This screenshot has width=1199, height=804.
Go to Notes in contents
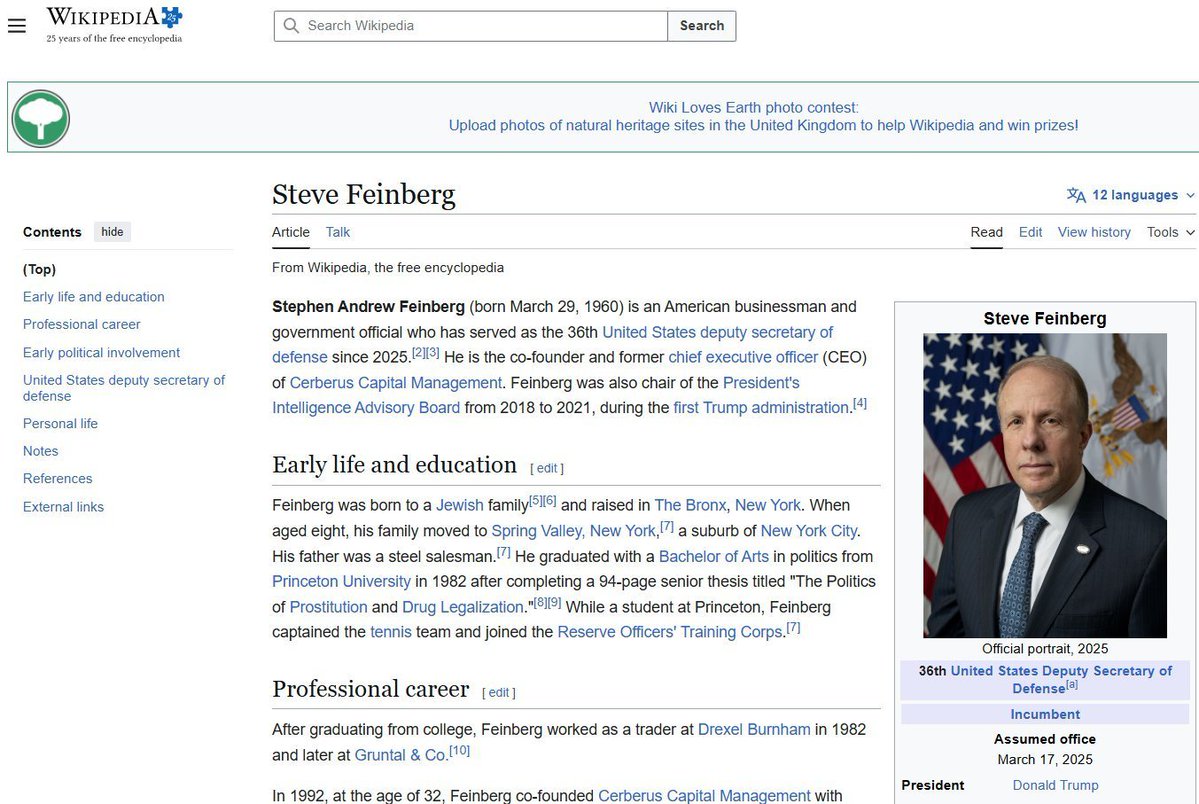pos(41,451)
